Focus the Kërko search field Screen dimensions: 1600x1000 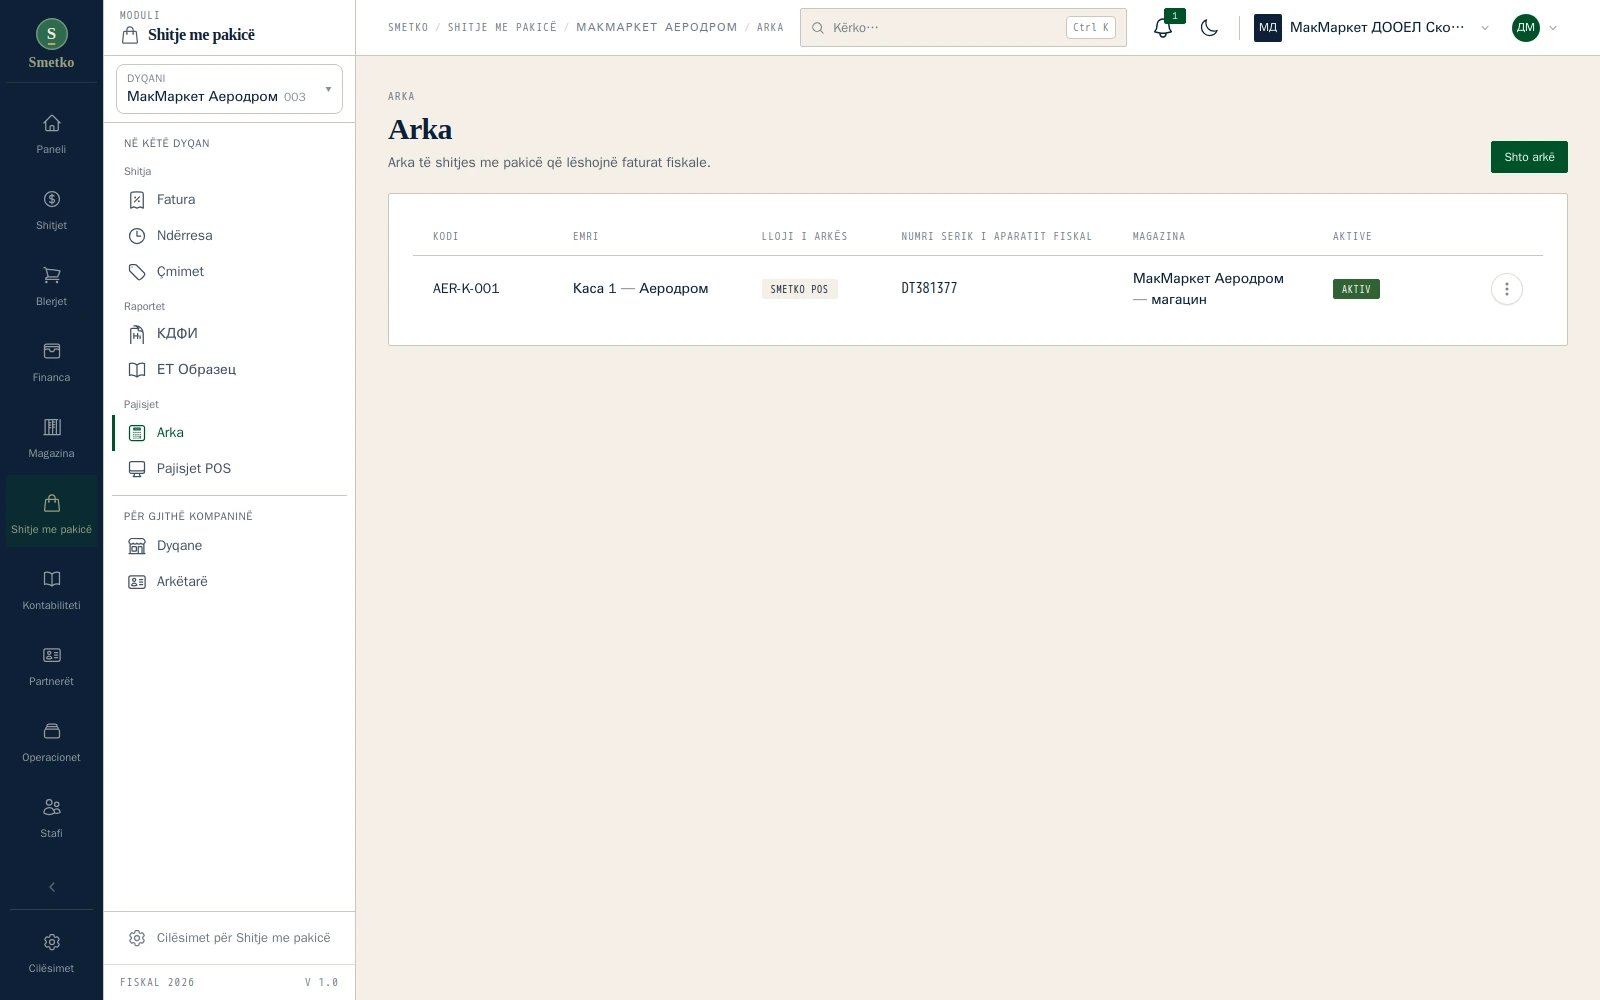[963, 28]
